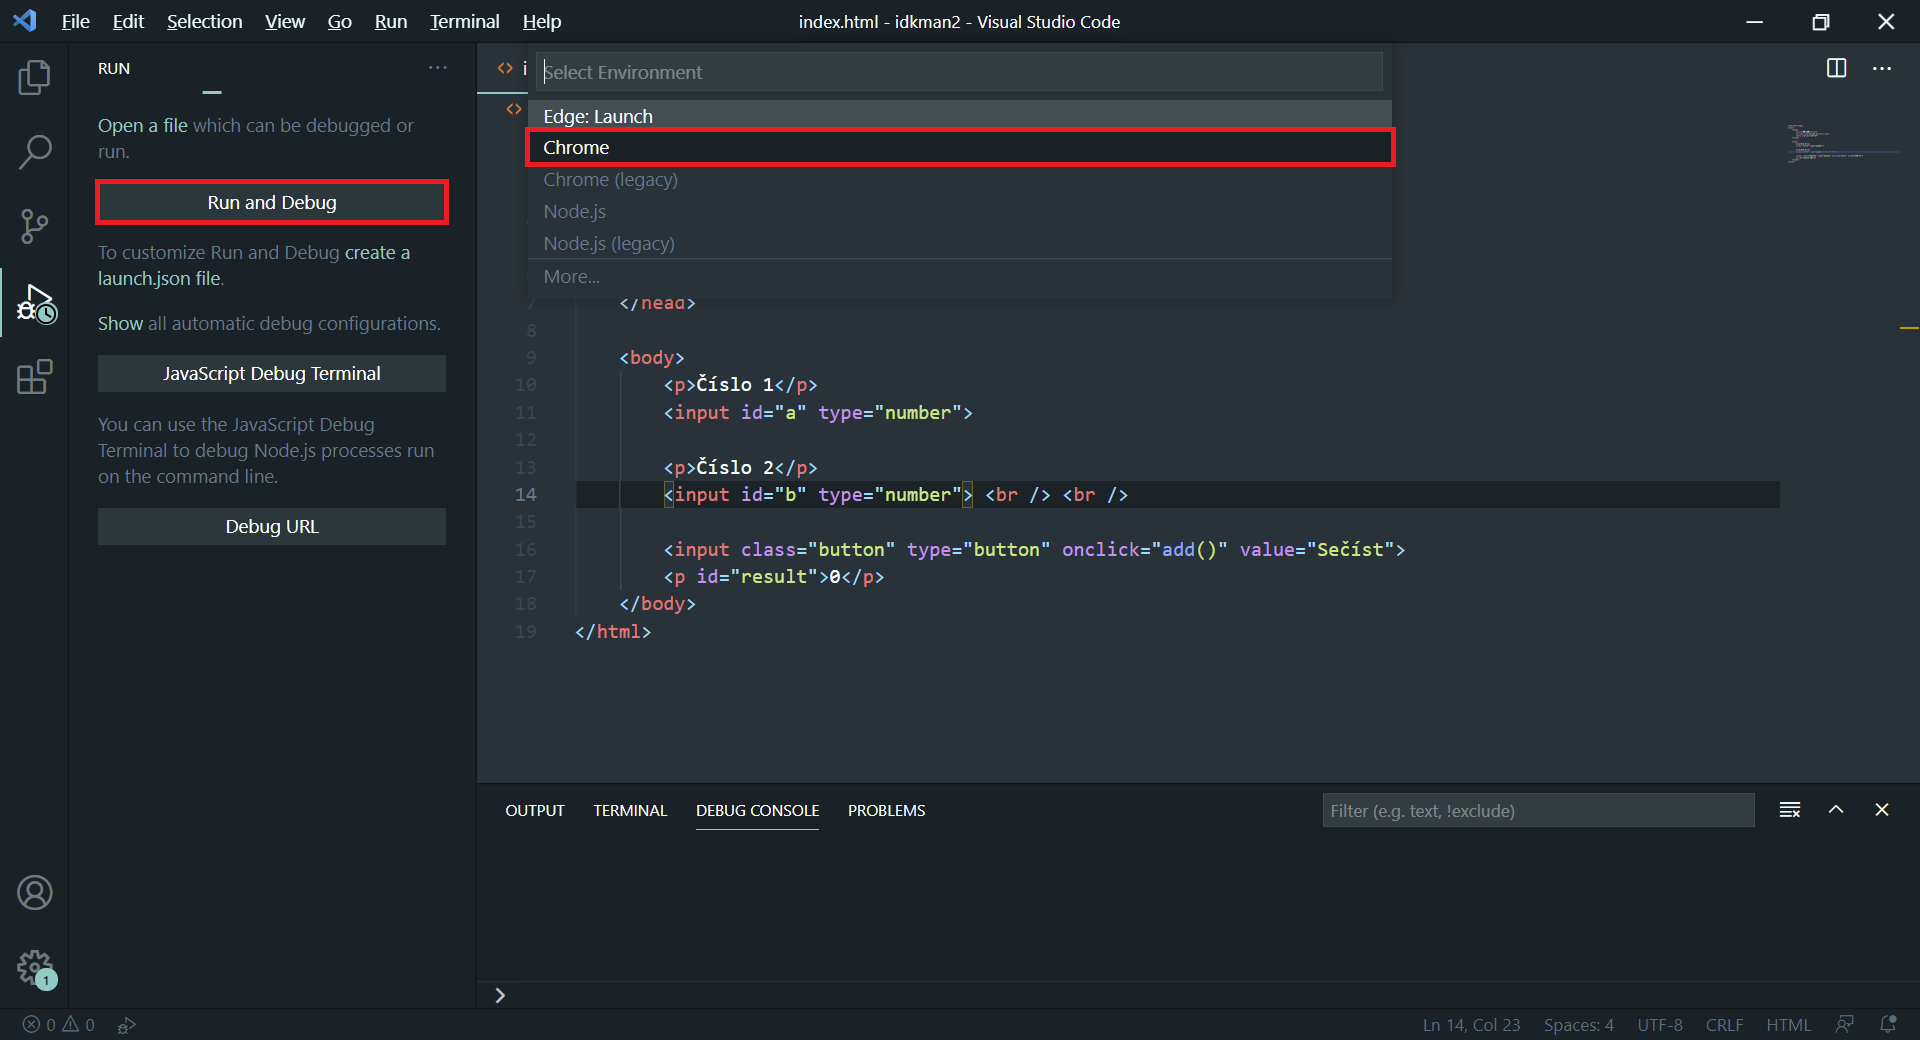Click the Run and Debug button
This screenshot has height=1040, width=1920.
(x=271, y=201)
